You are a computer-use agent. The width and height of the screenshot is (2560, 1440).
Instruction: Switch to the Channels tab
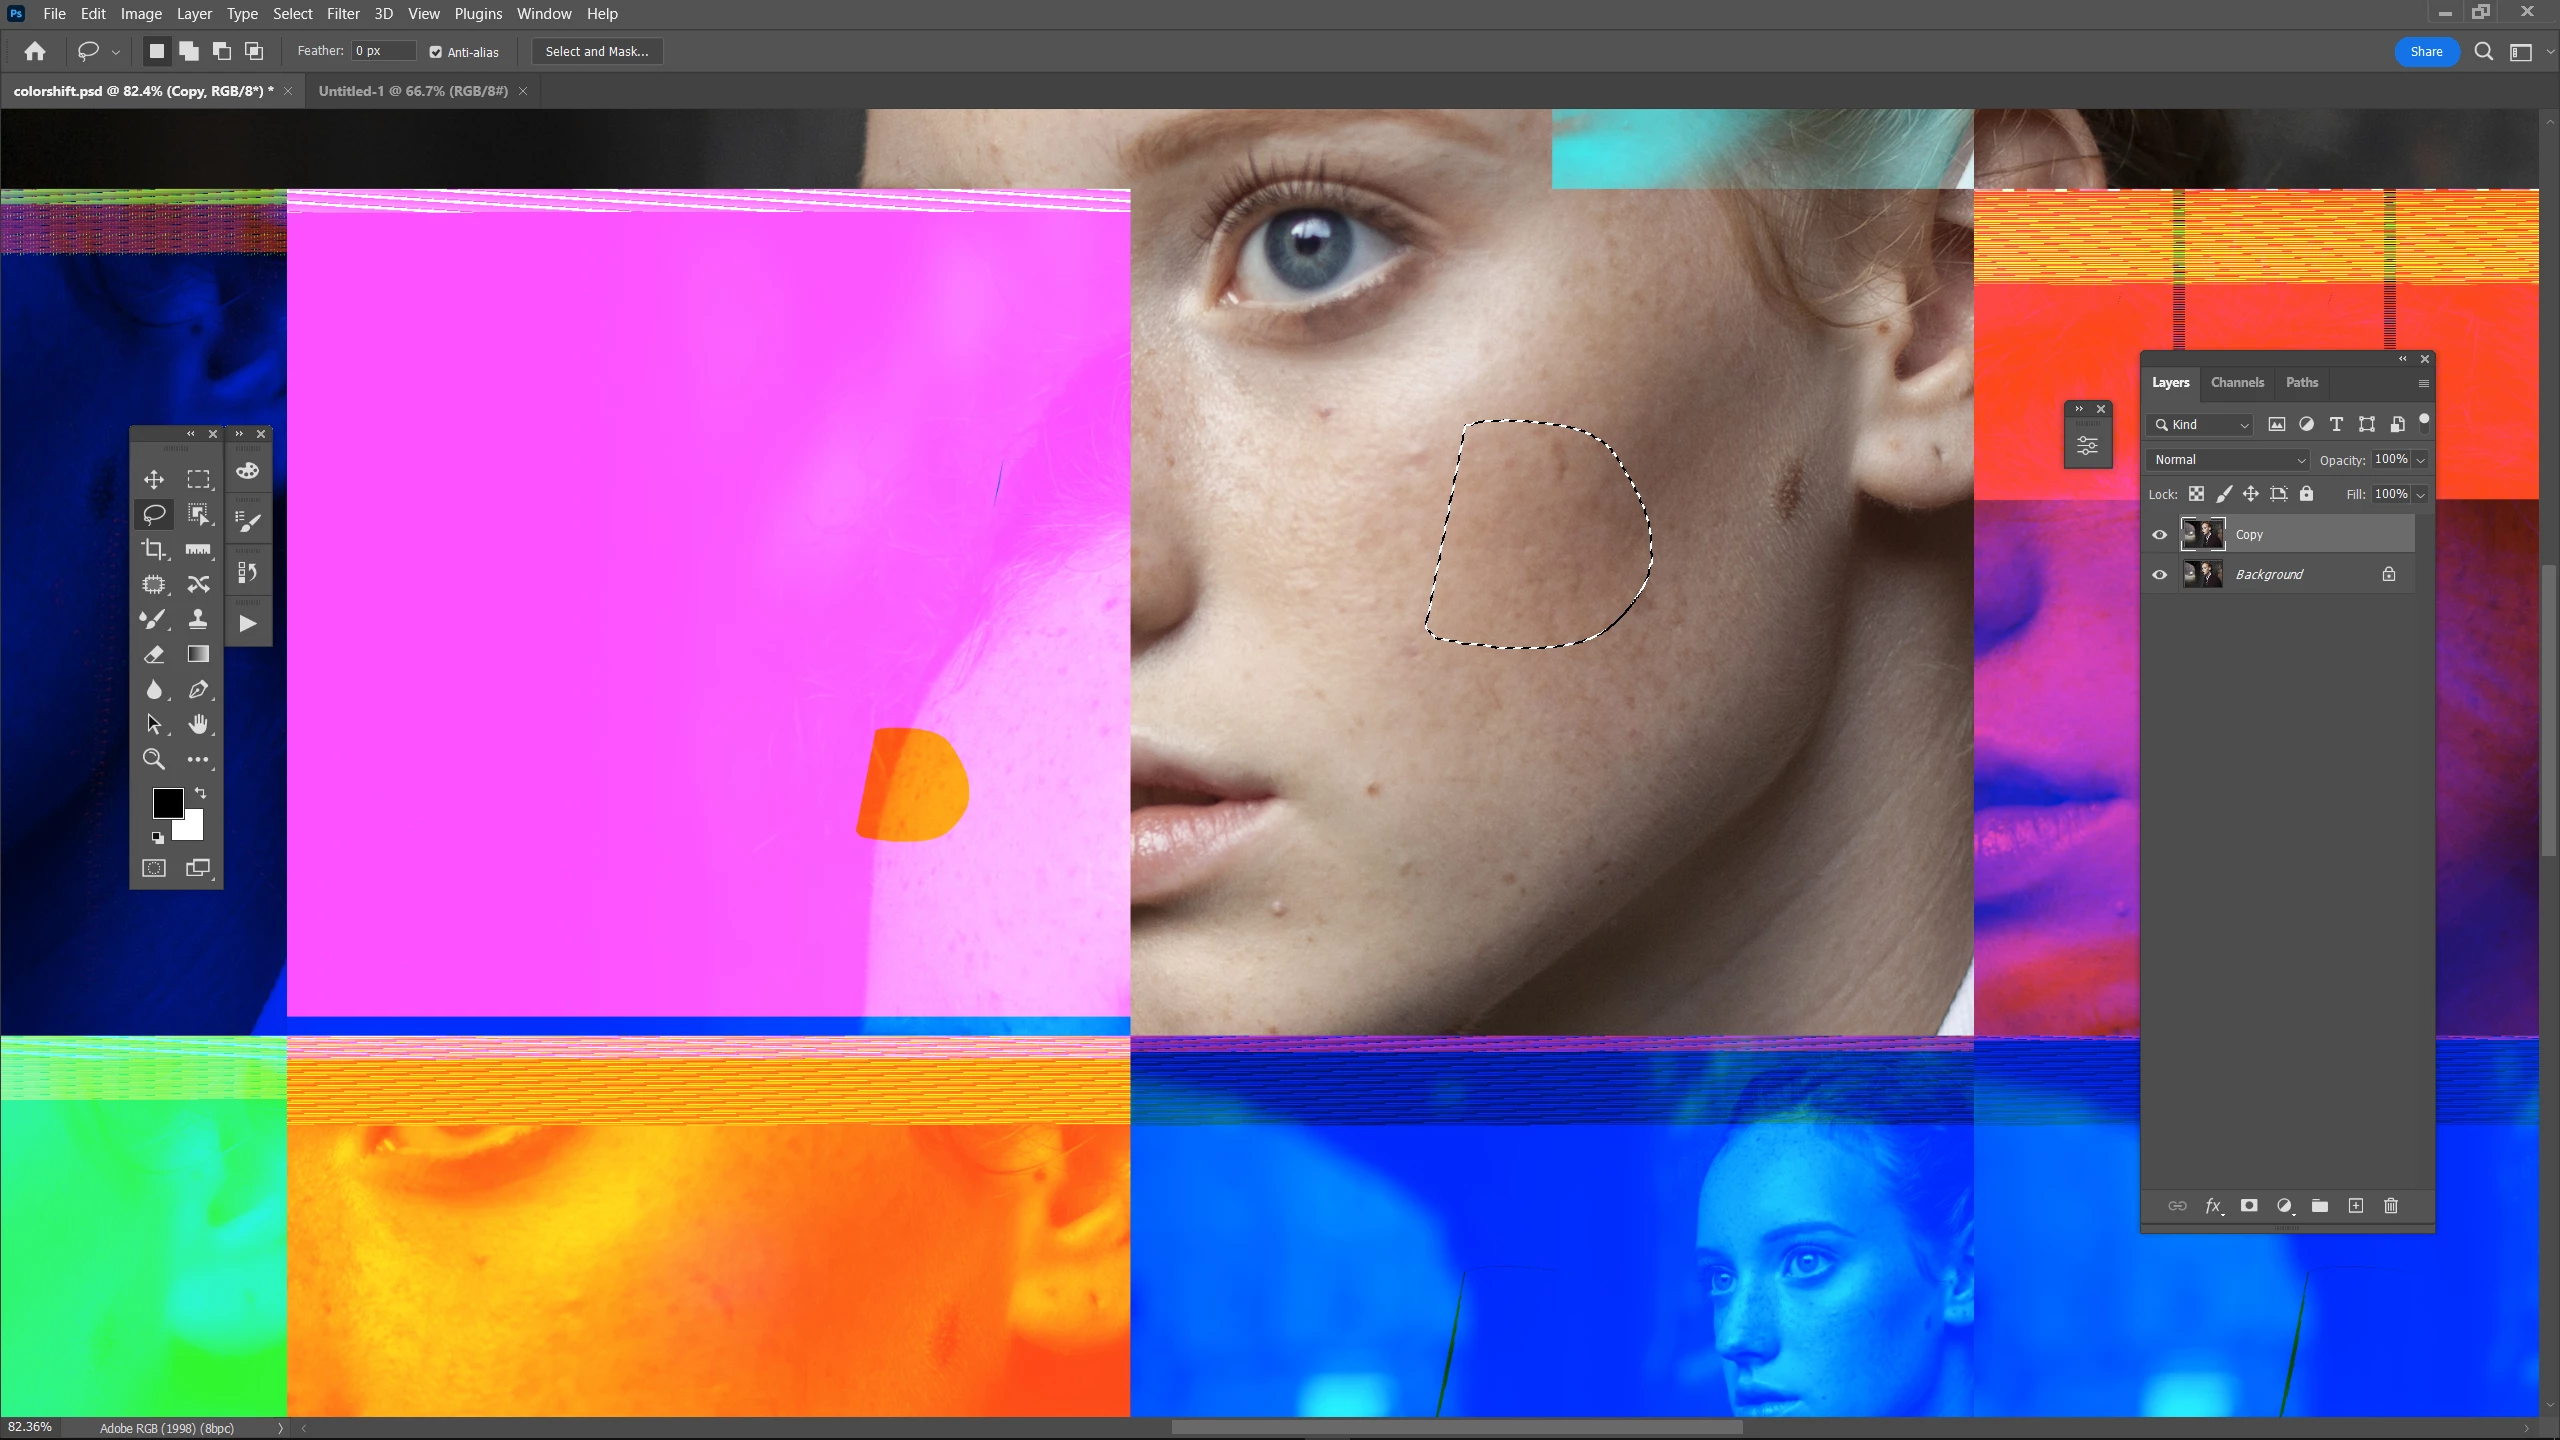coord(2237,383)
